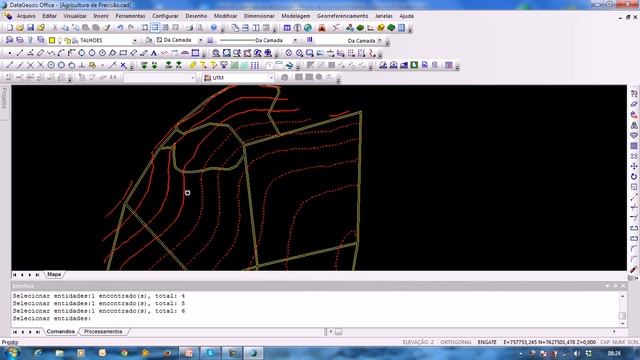Toggle layer TALHOES light bulb visibility
Screen dimensions: 640x360
tap(60, 40)
